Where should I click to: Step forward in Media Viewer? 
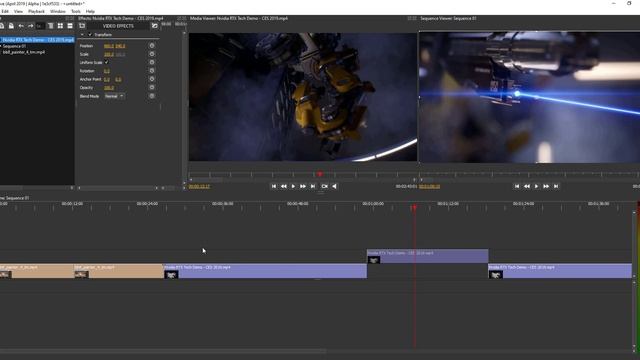tap(303, 186)
